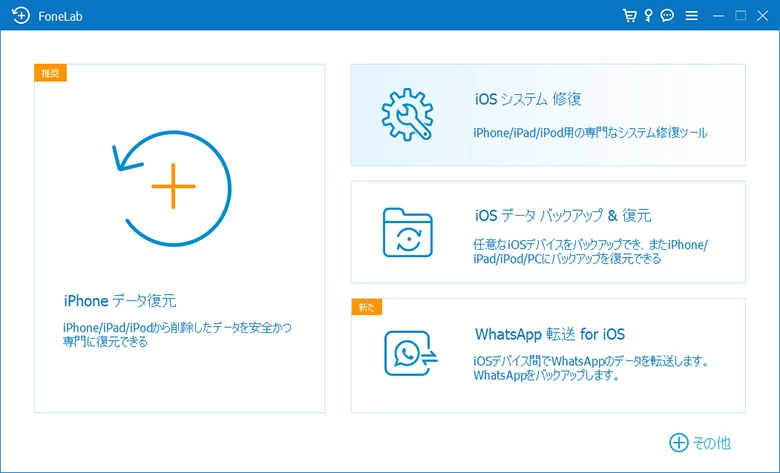Click the gear and wrench repair icon

tap(407, 115)
